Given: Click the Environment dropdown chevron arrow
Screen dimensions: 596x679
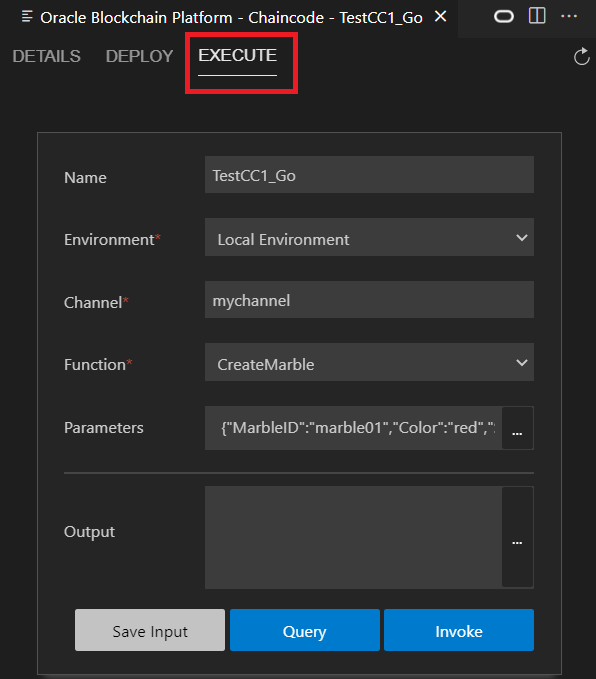Looking at the screenshot, I should (x=522, y=238).
